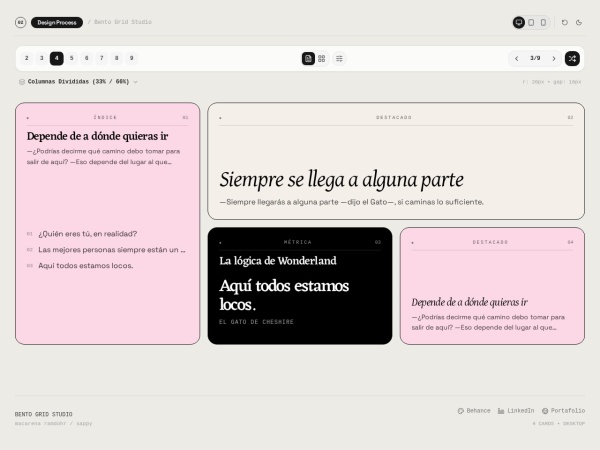Click BENTO GRID STUDIO footer title
This screenshot has width=600, height=450.
pyautogui.click(x=44, y=414)
